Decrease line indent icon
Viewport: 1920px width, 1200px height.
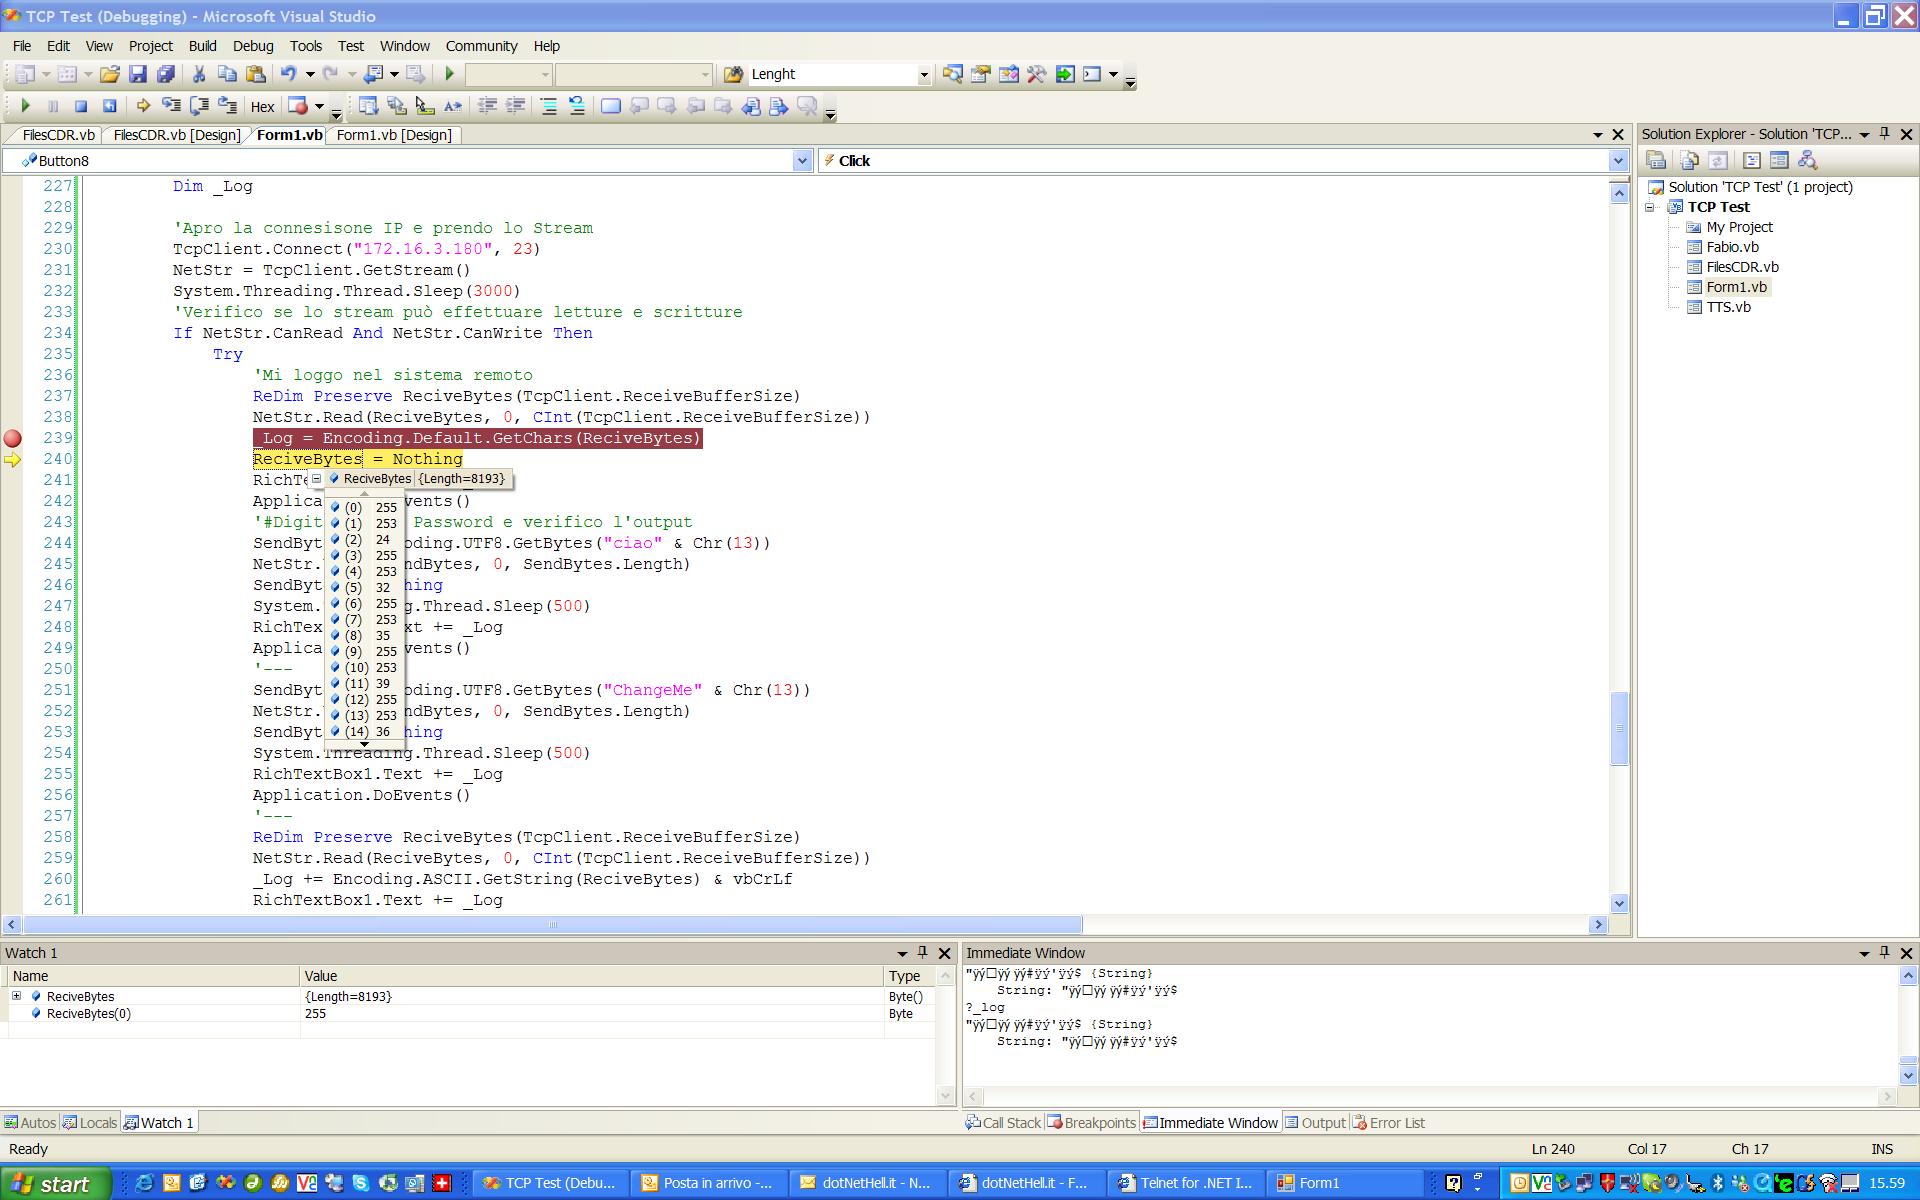487,105
